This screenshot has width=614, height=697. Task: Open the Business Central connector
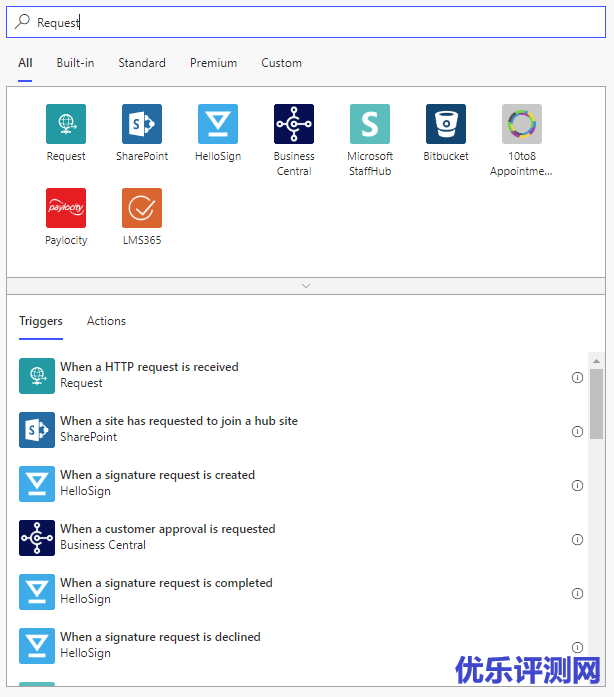[294, 124]
